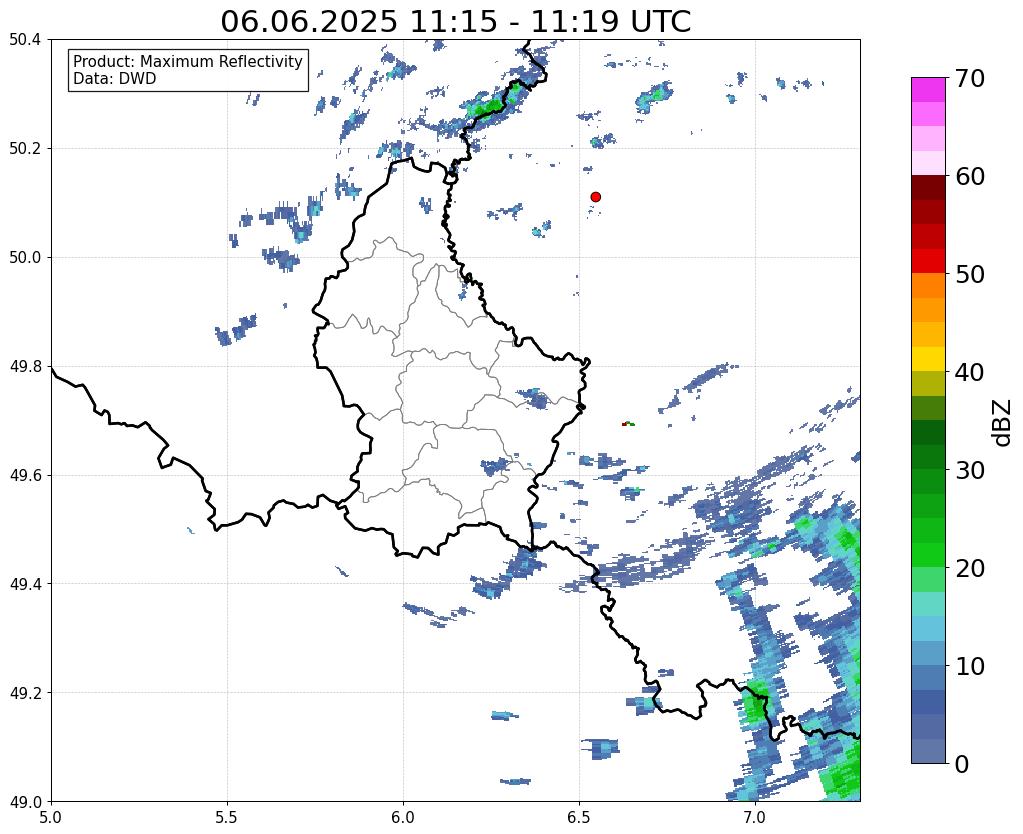The height and width of the screenshot is (834, 1023).
Task: Click the colorbar tick label "70"
Action: point(969,78)
